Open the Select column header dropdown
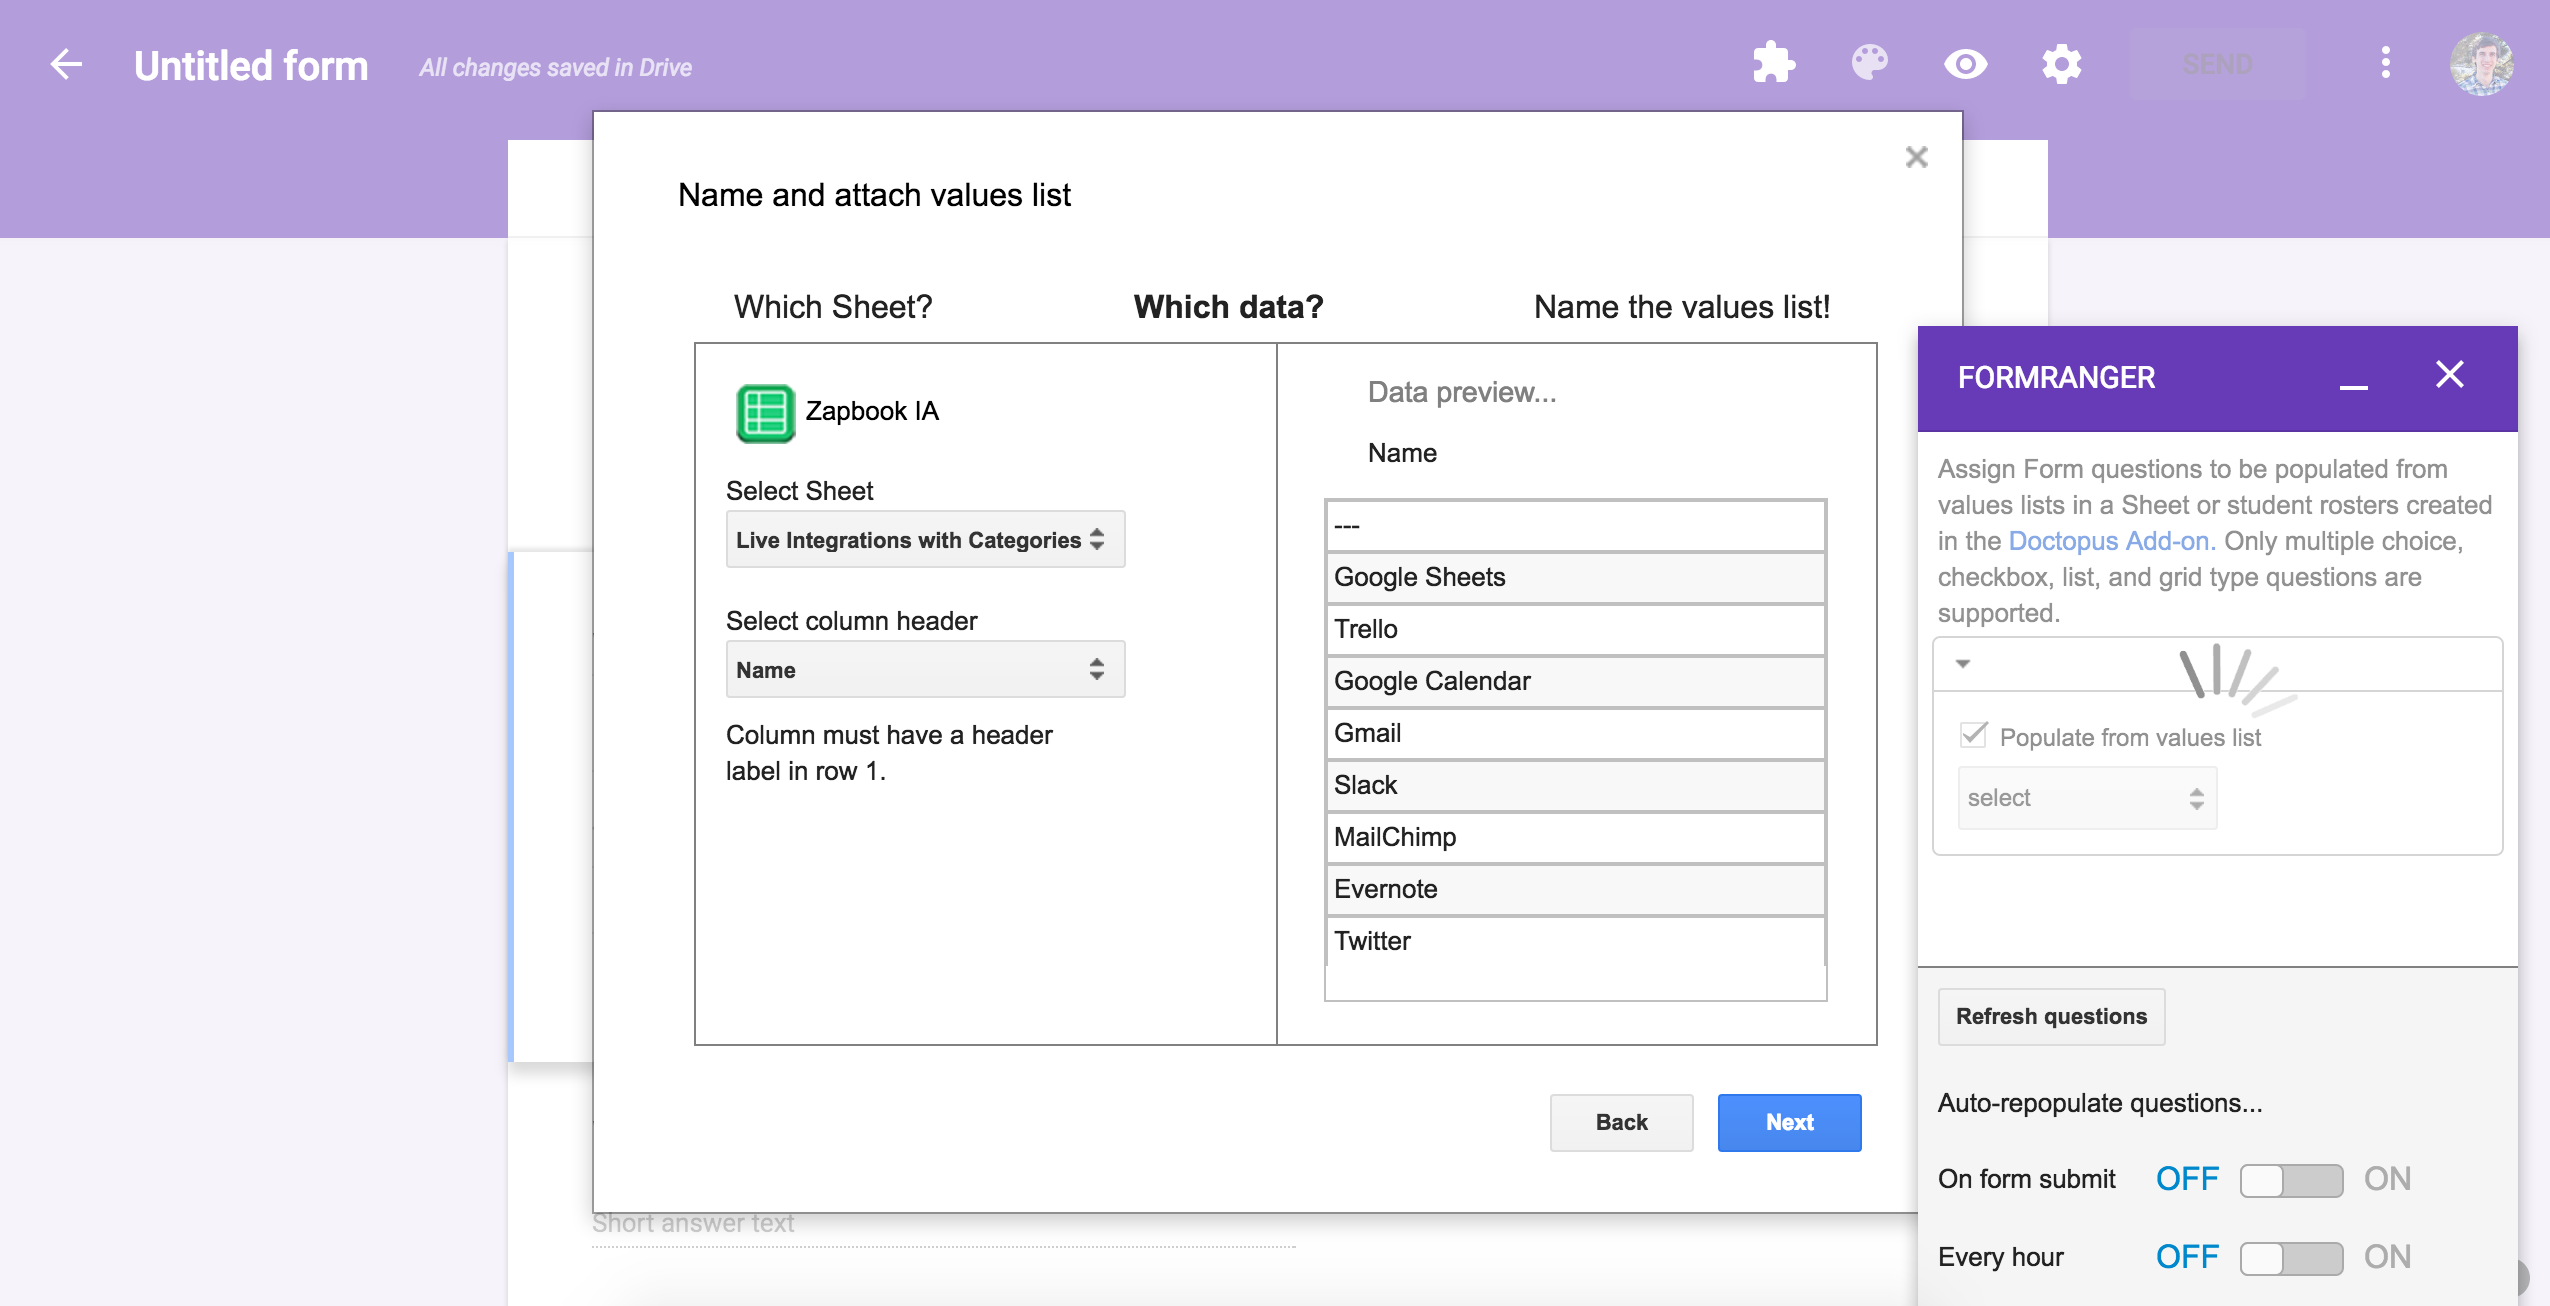This screenshot has width=2550, height=1306. (921, 668)
